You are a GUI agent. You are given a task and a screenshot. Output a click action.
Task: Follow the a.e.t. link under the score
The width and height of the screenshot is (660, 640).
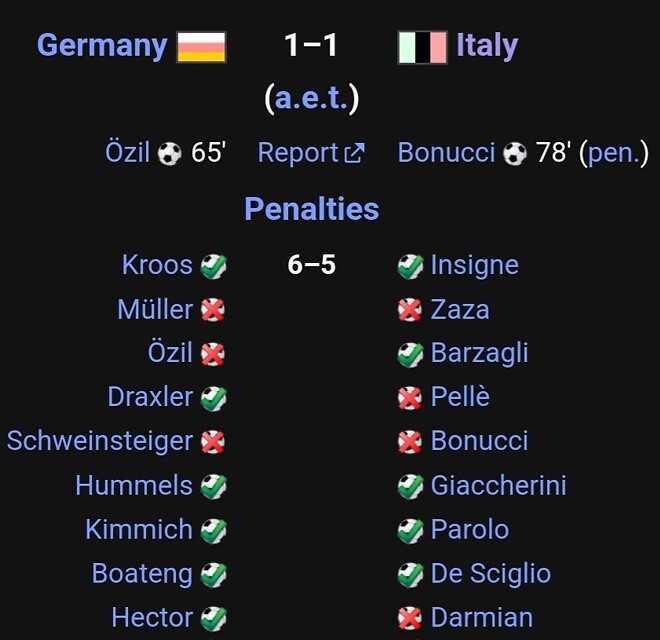coord(311,98)
